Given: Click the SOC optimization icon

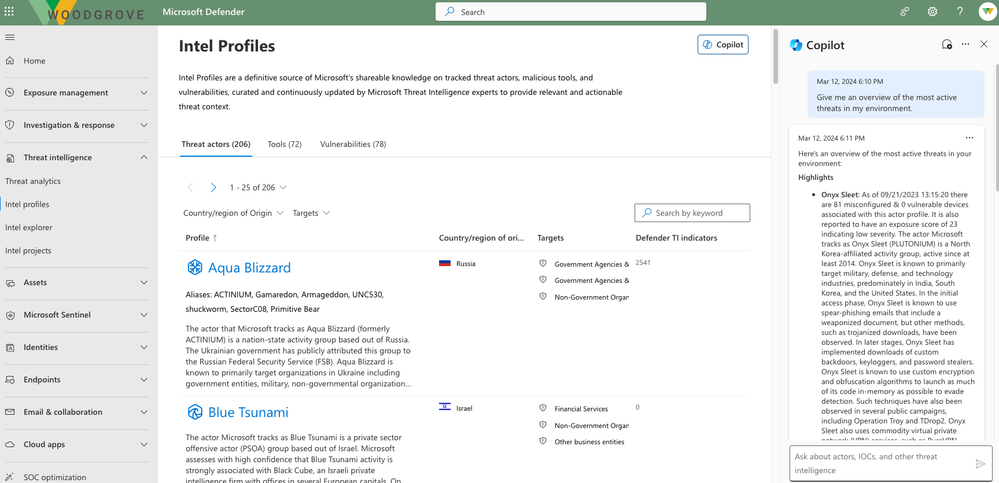Looking at the screenshot, I should (x=10, y=477).
